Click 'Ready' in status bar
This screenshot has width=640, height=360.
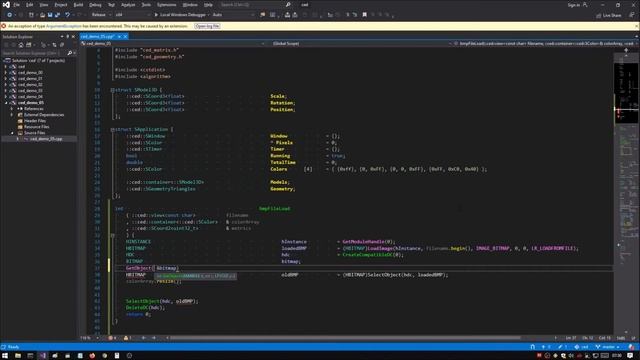tap(13, 347)
